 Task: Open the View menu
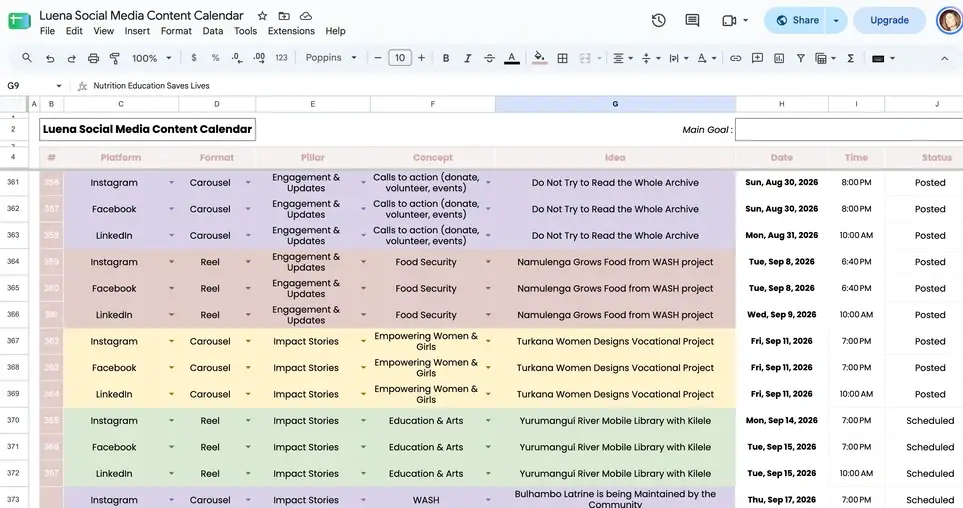(103, 31)
